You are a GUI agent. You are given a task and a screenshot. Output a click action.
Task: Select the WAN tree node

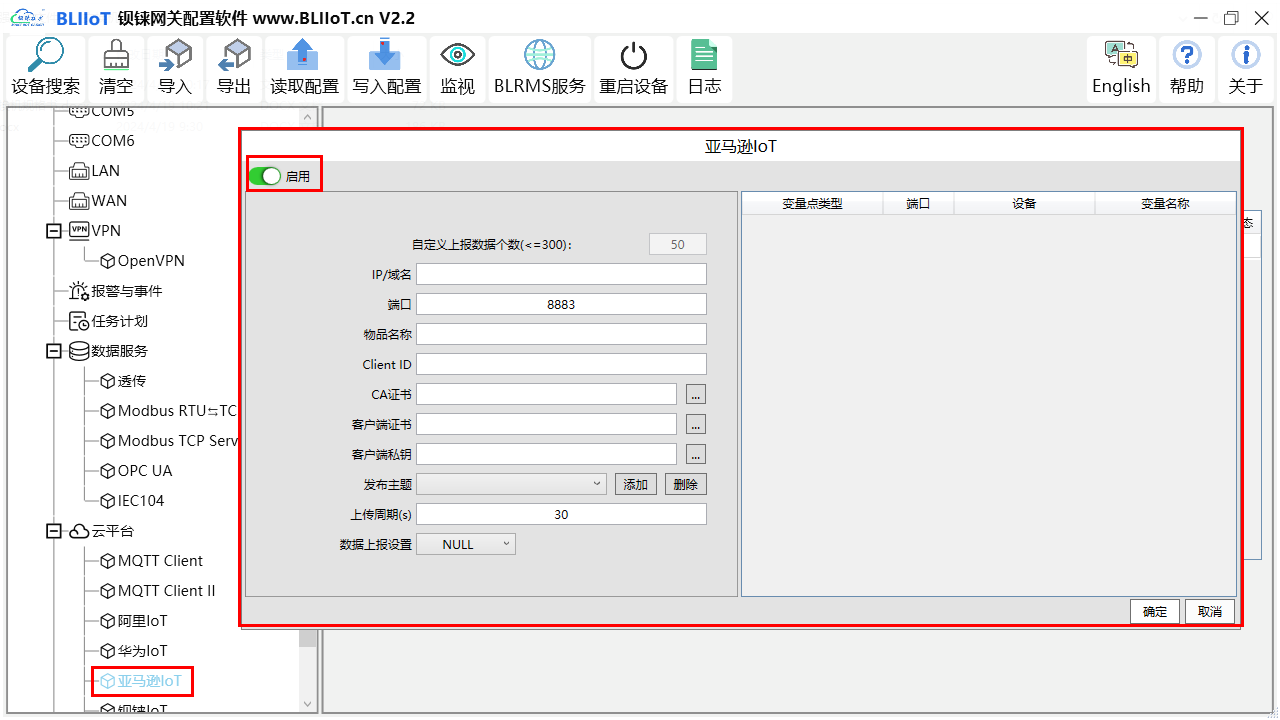(98, 201)
